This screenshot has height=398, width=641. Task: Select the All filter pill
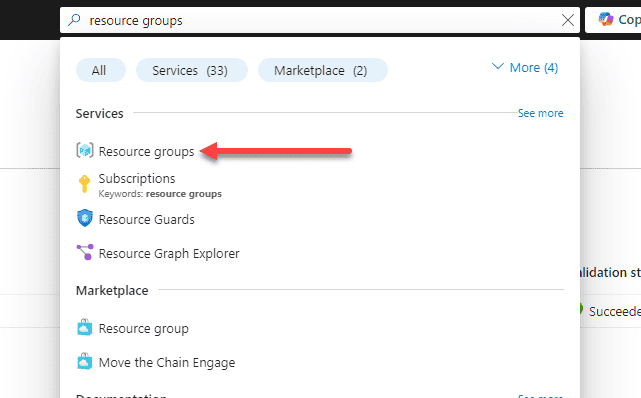101,70
